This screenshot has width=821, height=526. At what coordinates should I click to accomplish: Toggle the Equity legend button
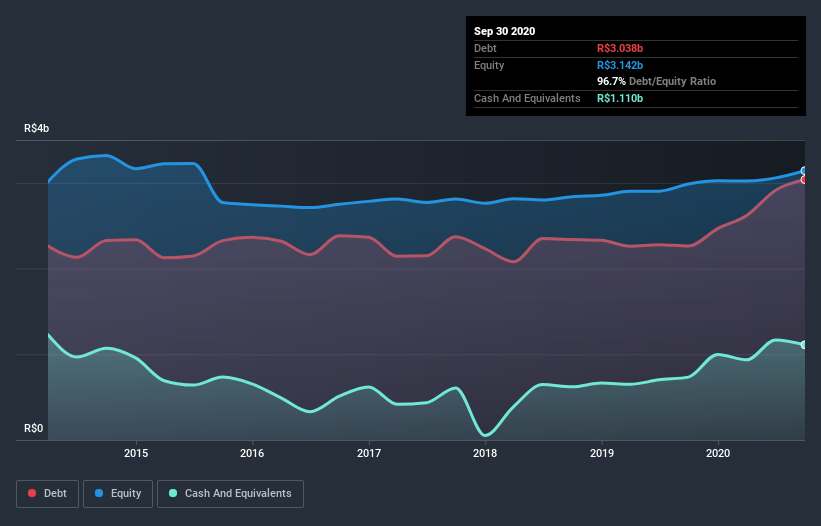118,494
